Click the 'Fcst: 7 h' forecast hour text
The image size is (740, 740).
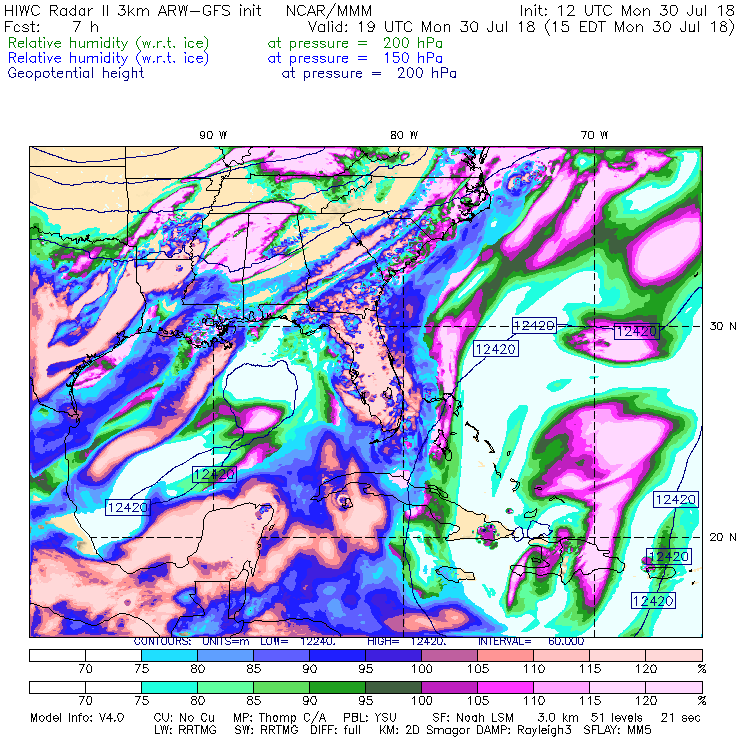pyautogui.click(x=51, y=27)
